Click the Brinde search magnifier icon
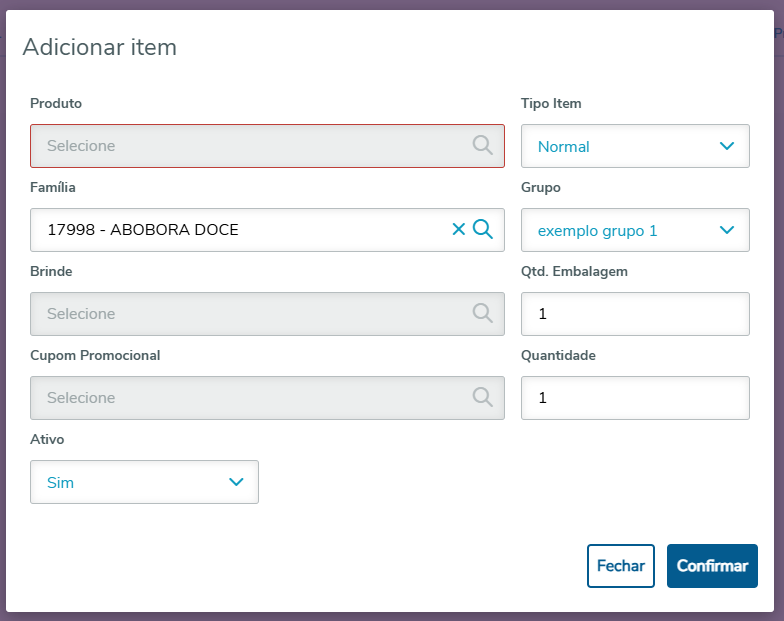The image size is (784, 621). click(x=483, y=314)
